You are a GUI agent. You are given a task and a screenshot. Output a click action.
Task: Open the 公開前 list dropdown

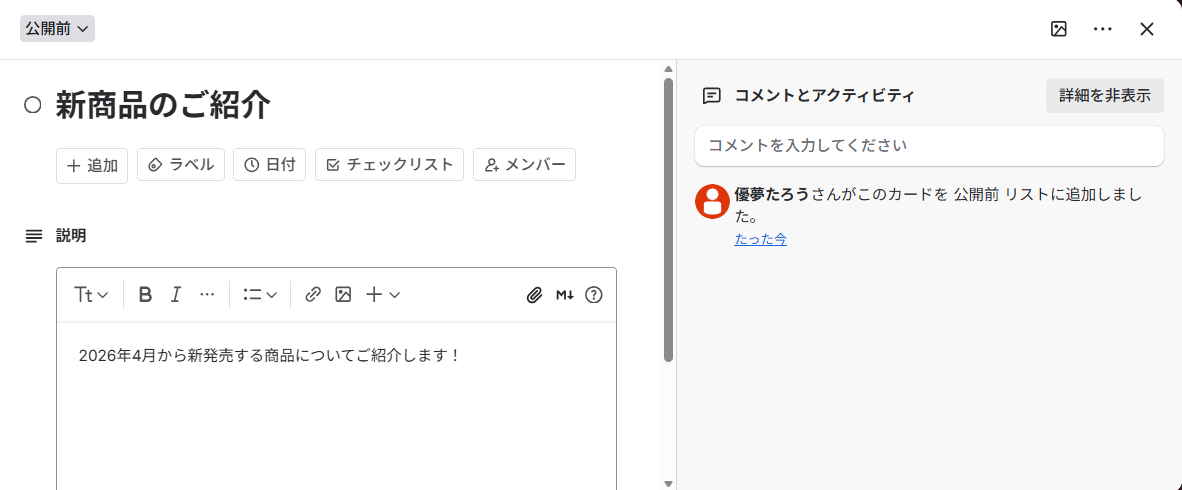coord(57,29)
